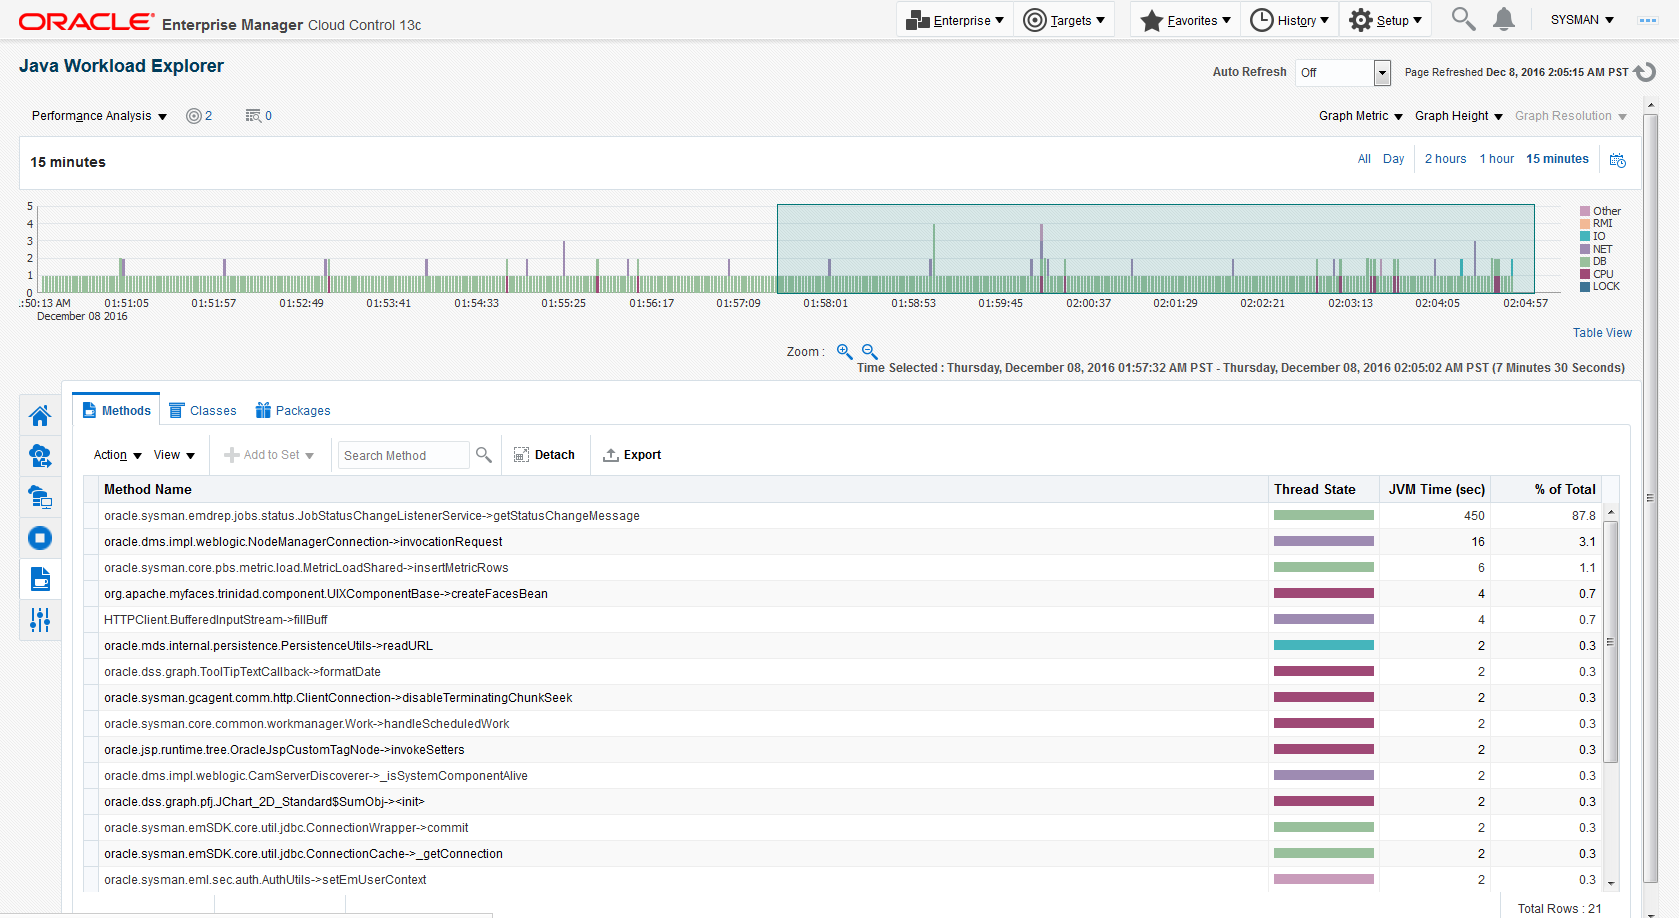Click the cloud with arrow sidebar icon
Image resolution: width=1680 pixels, height=918 pixels.
40,456
